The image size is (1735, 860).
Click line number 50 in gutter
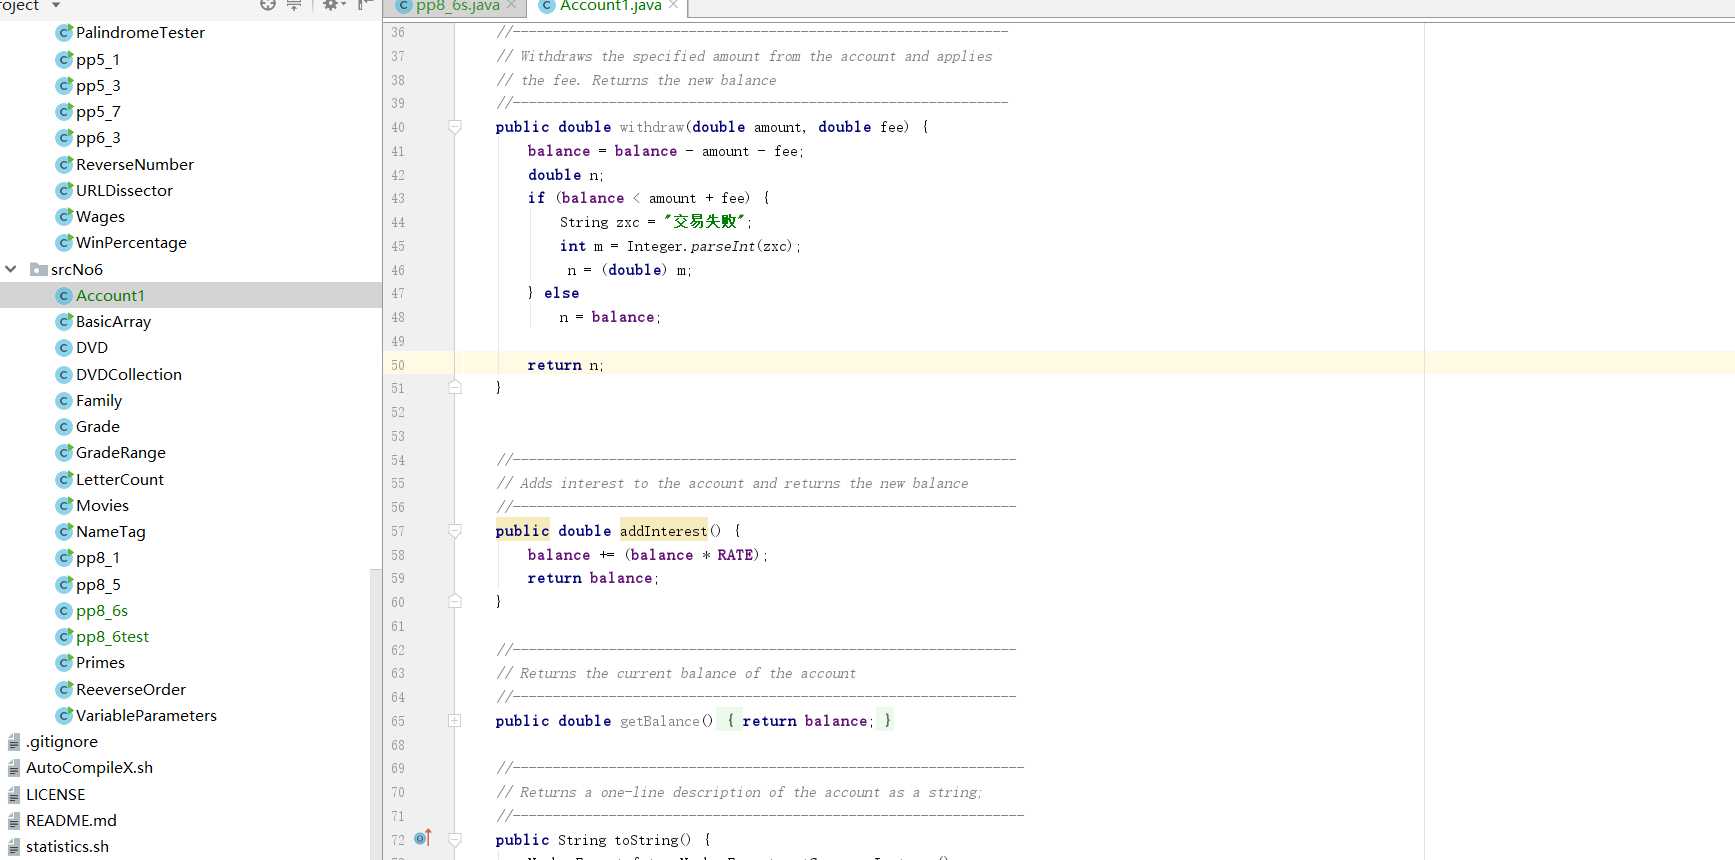(398, 365)
